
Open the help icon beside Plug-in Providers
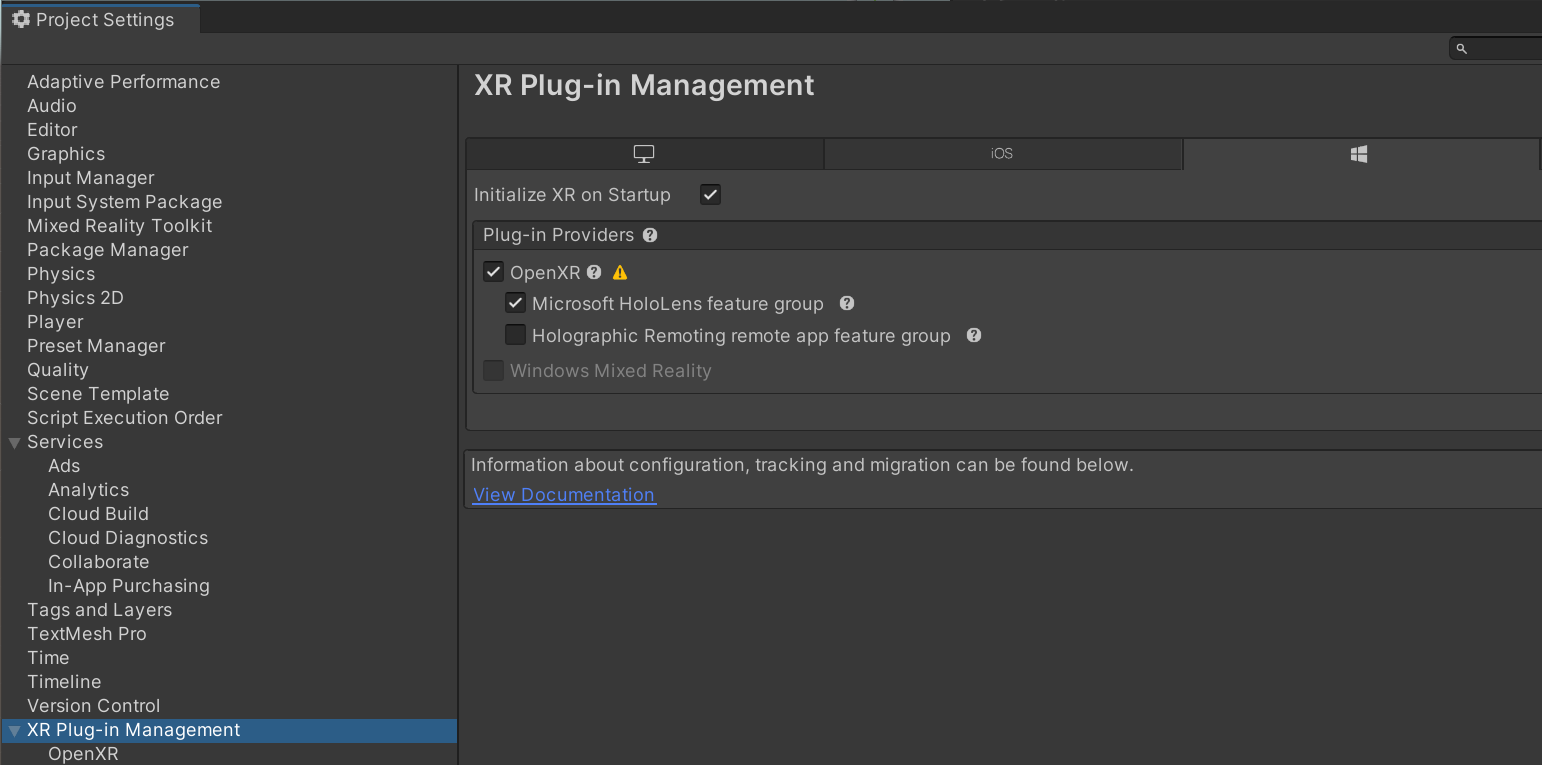(650, 235)
